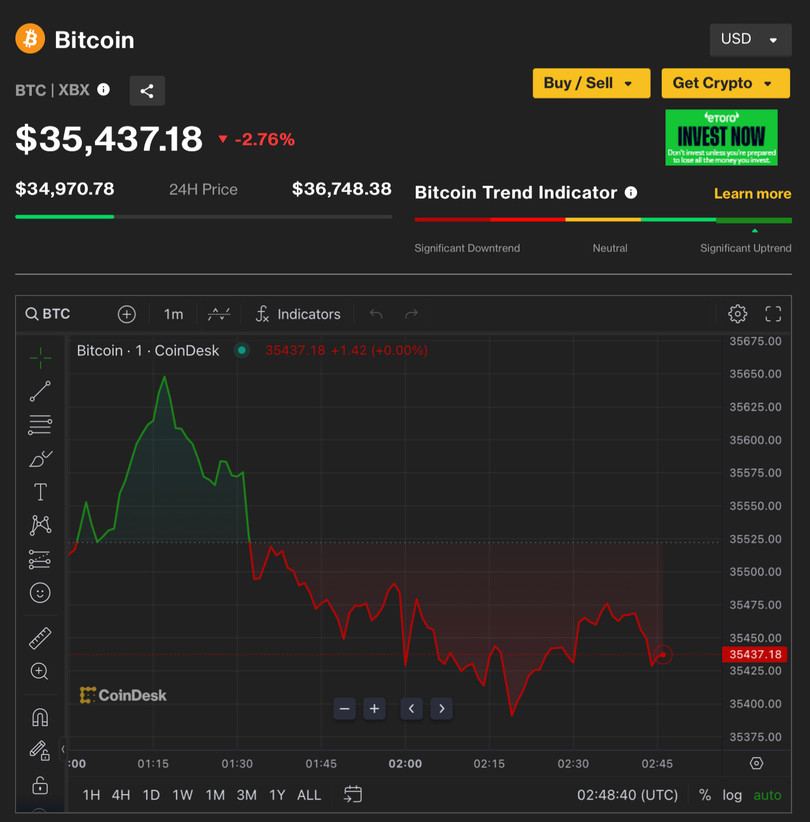Expand the Buy / Sell dropdown

point(590,83)
